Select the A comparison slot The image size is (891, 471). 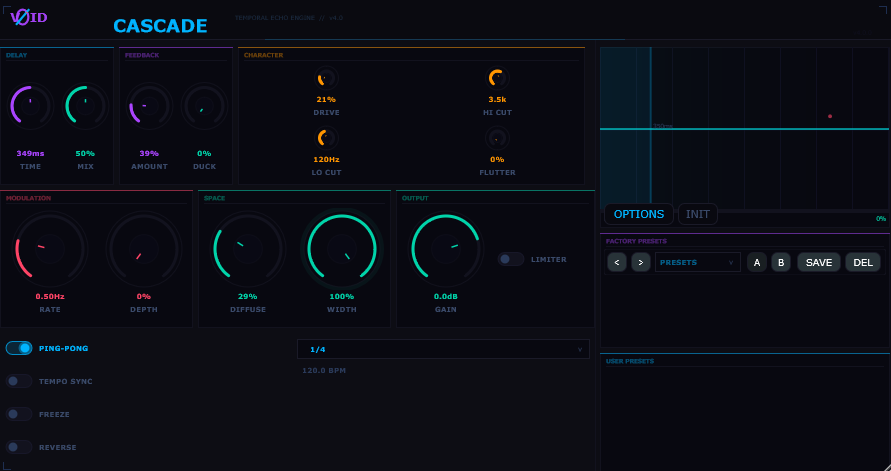coord(757,262)
